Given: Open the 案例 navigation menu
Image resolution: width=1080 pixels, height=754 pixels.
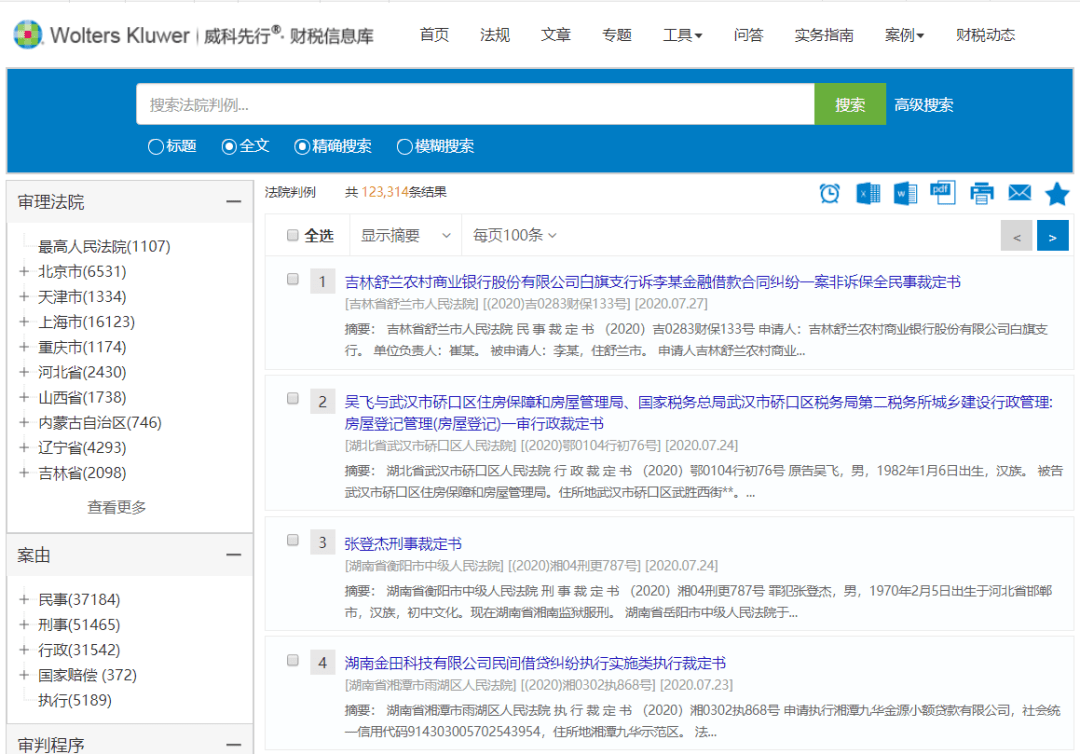Looking at the screenshot, I should coord(904,35).
